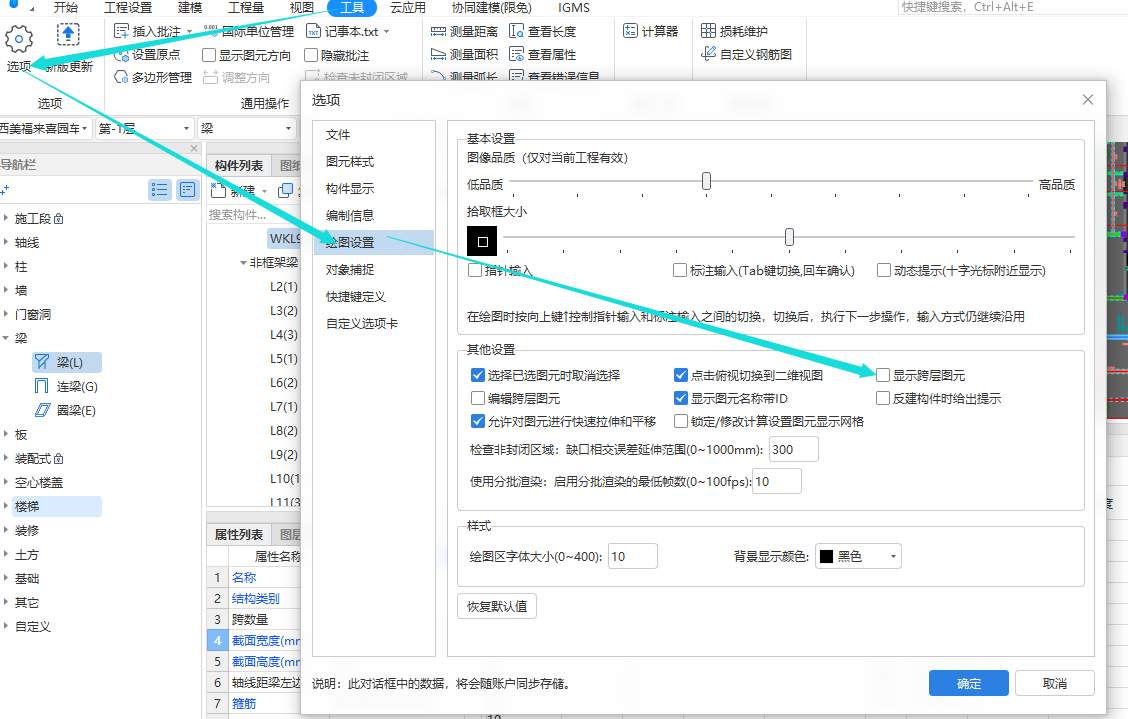The width and height of the screenshot is (1128, 719).
Task: Click 插入批注 icon in the ribbon
Action: tap(121, 32)
